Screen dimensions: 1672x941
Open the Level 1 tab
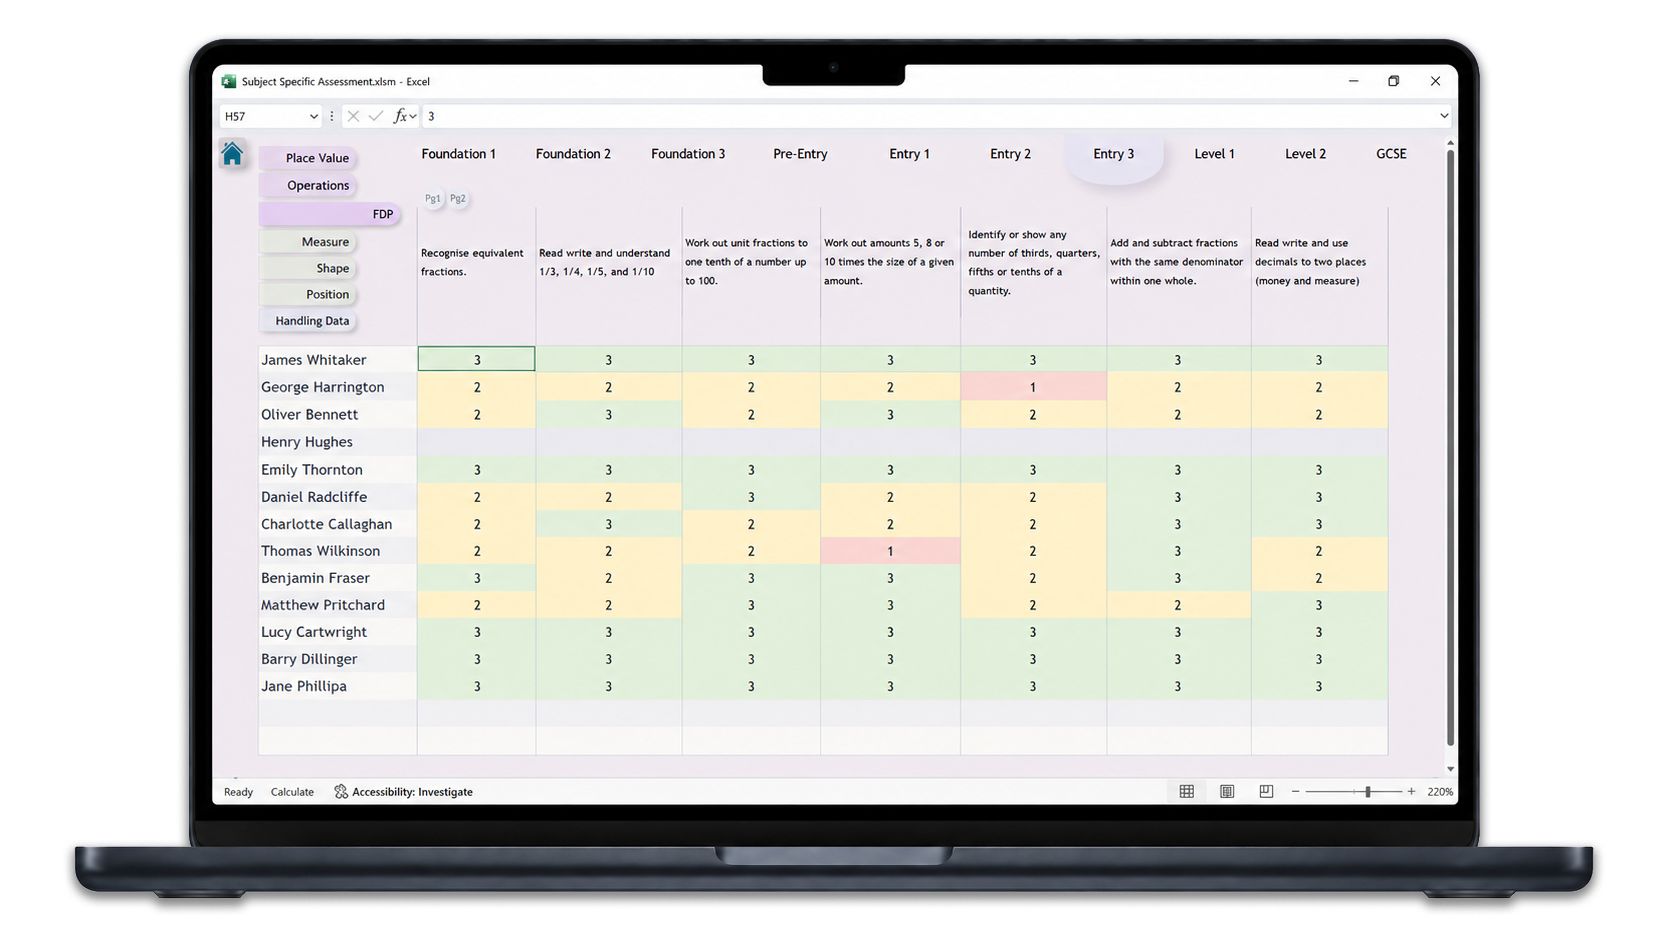[1214, 154]
